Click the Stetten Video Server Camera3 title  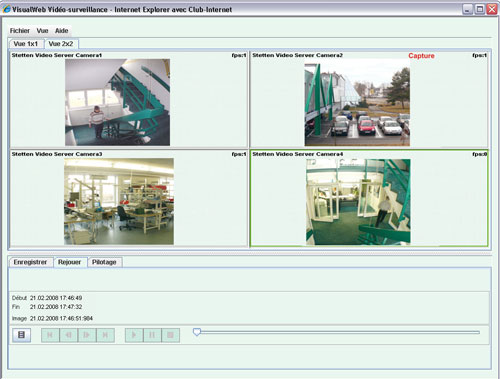point(57,154)
